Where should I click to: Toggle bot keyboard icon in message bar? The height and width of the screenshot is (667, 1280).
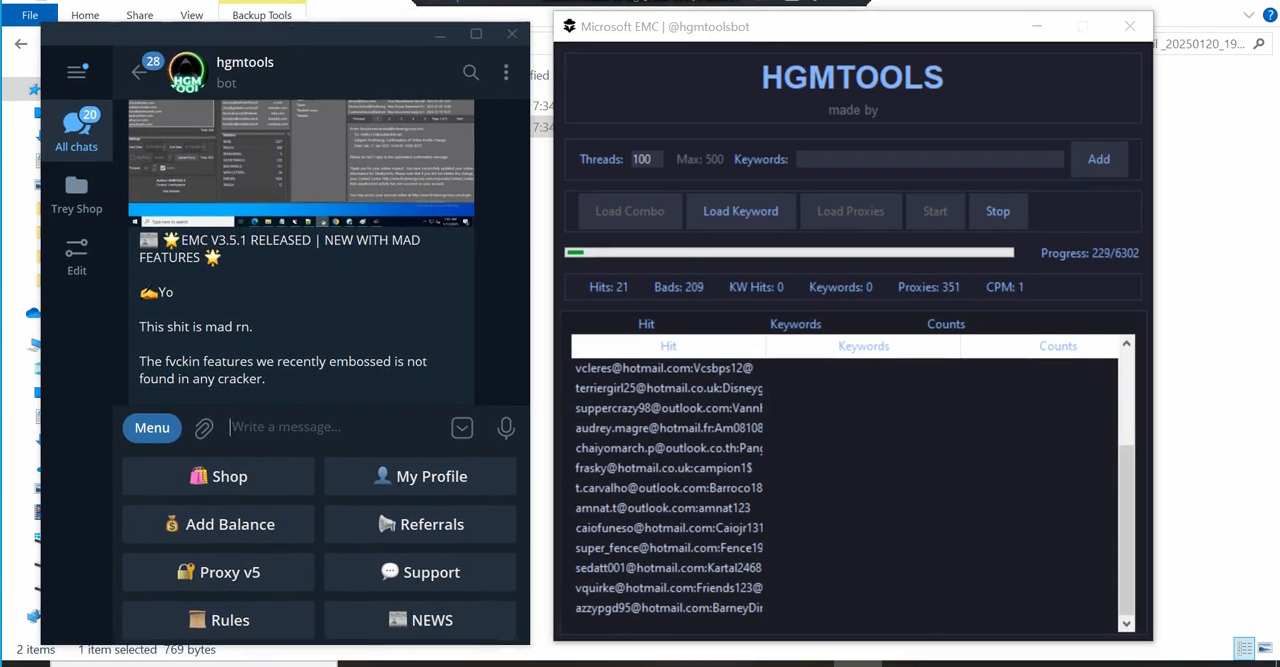point(462,428)
